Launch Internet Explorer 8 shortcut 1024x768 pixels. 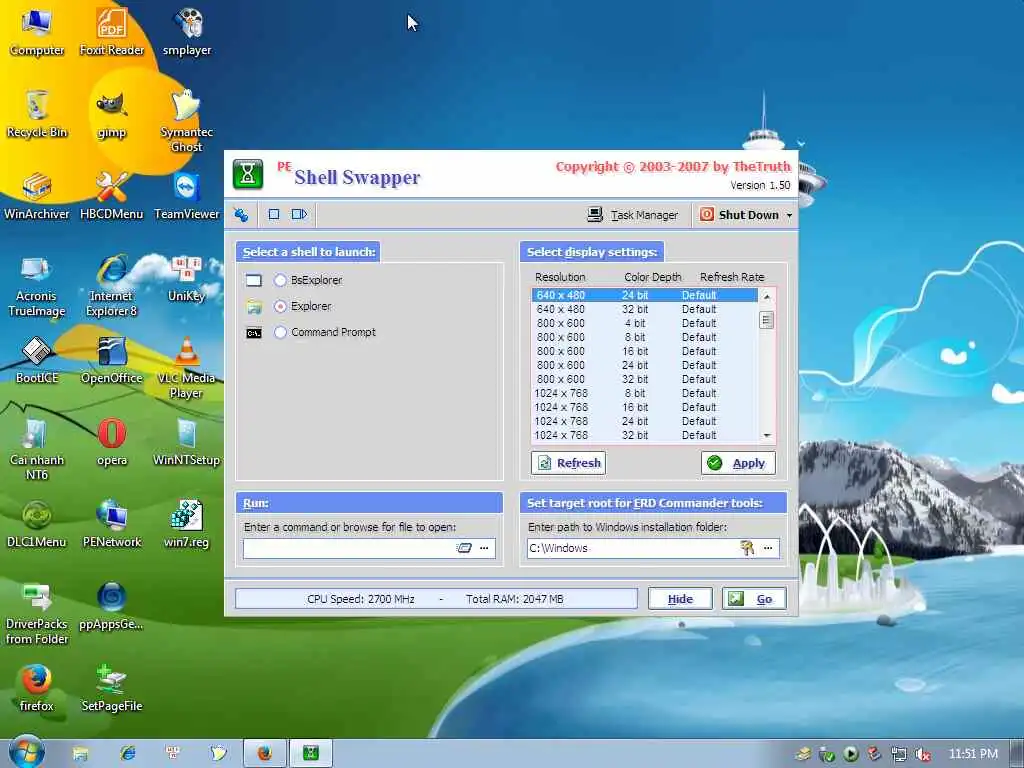point(112,285)
